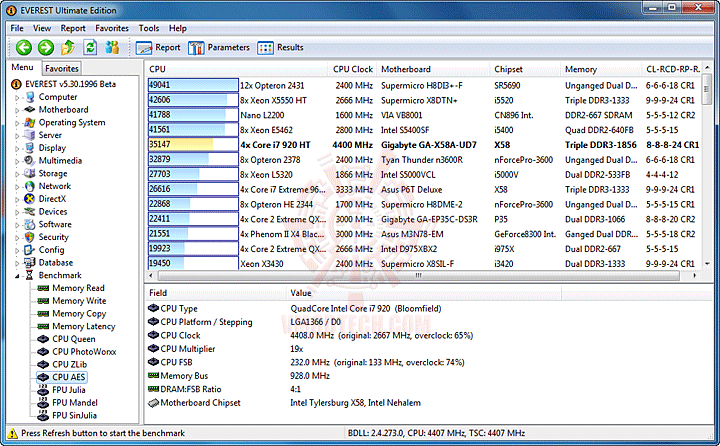Open the Tools menu

[x=149, y=28]
